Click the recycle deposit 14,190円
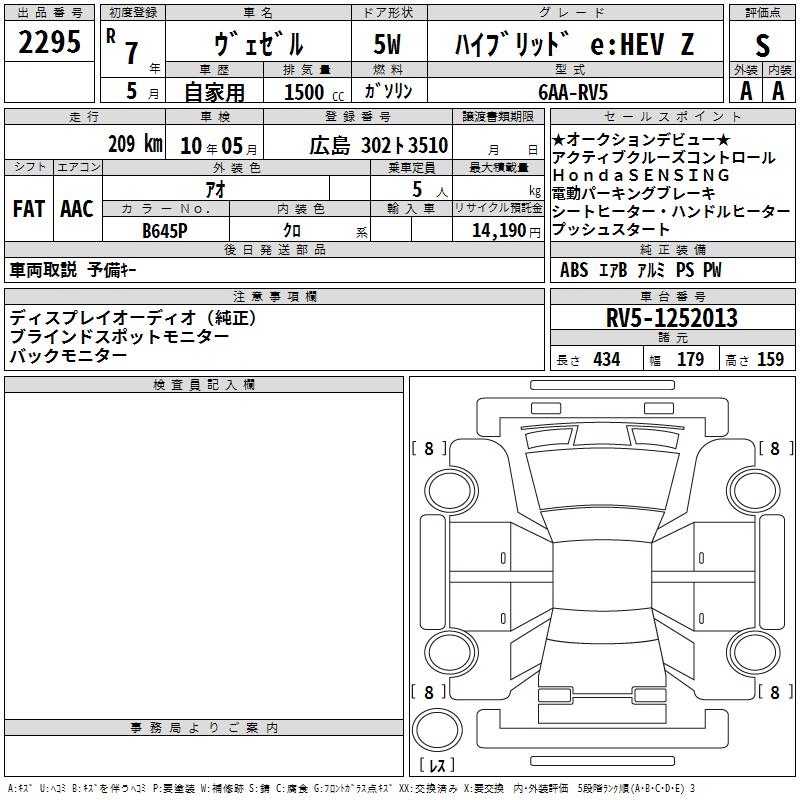Screen dimensions: 800x800 506,231
